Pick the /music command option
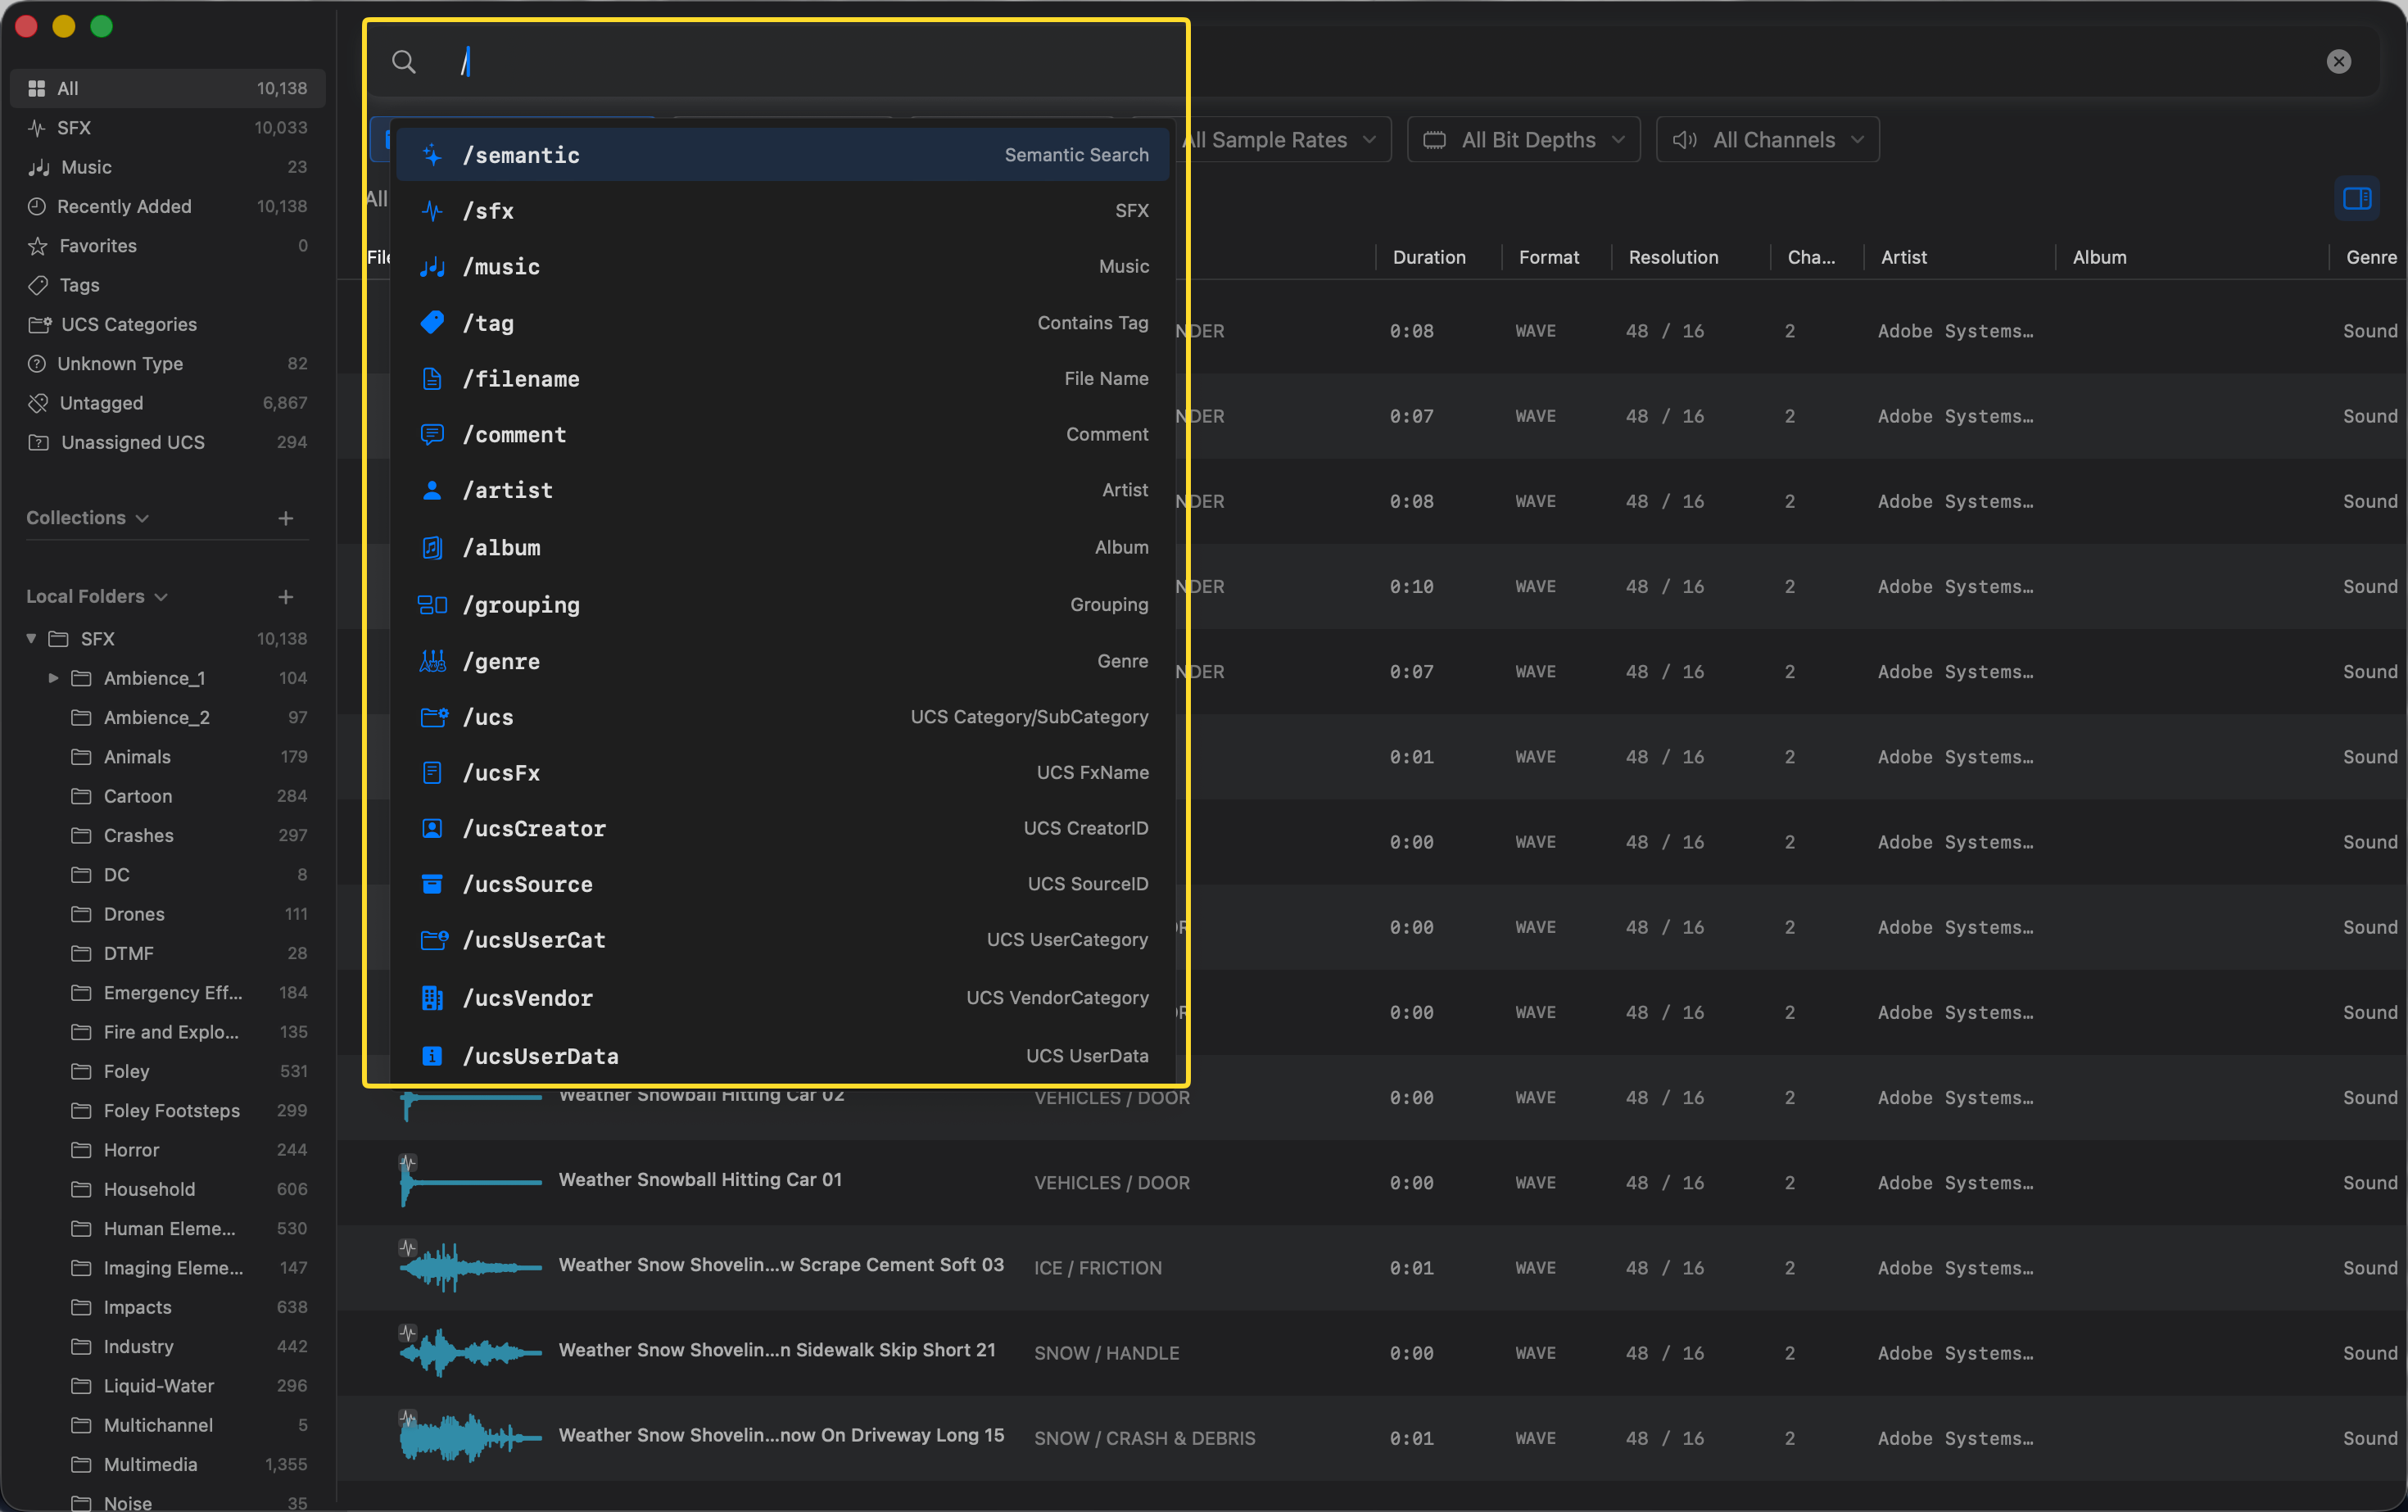The height and width of the screenshot is (1512, 2408). [x=782, y=267]
